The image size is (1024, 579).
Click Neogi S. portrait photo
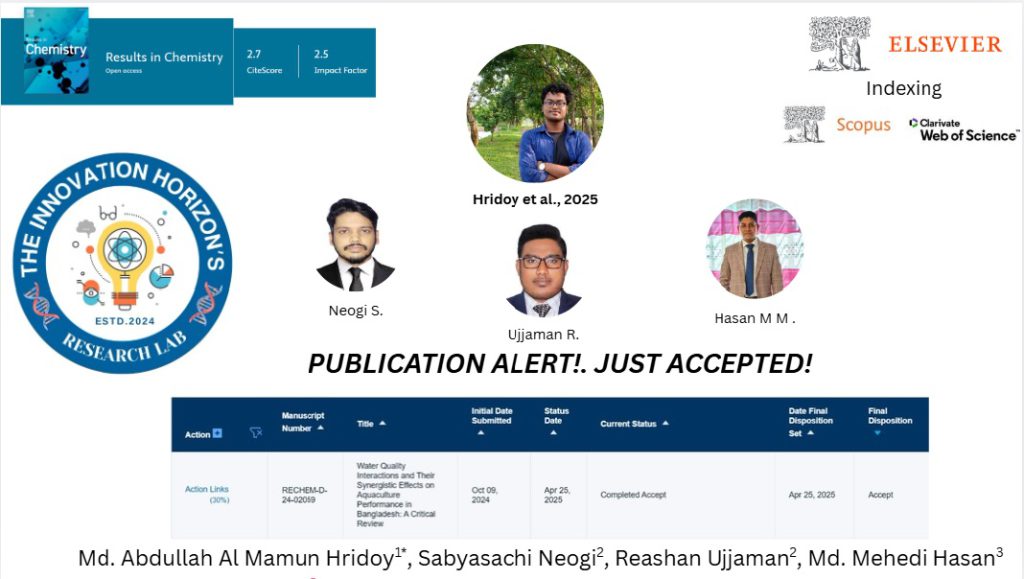tap(355, 245)
